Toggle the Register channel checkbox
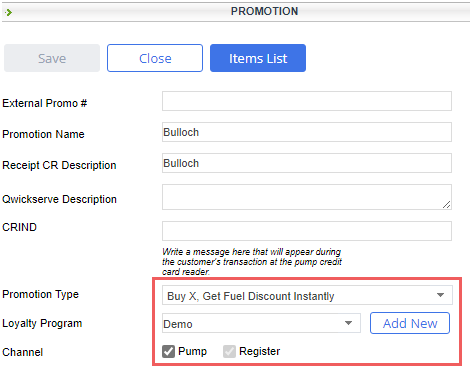 pyautogui.click(x=229, y=351)
